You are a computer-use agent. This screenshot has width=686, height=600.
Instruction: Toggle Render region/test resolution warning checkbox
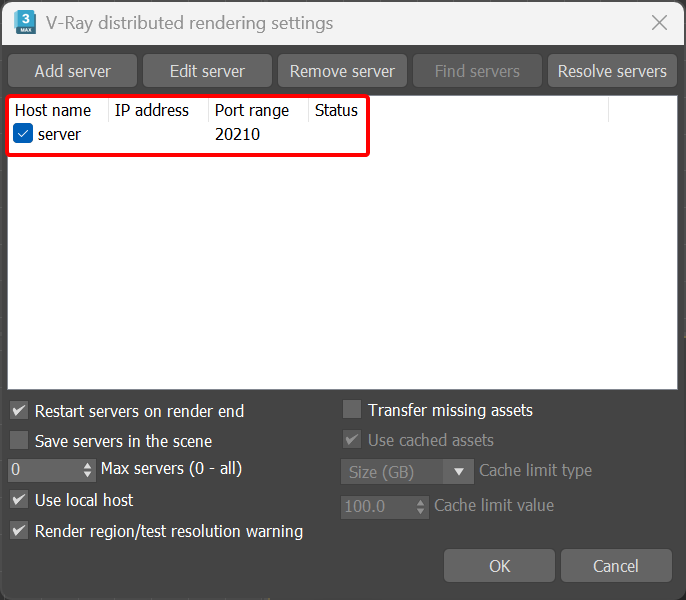pyautogui.click(x=19, y=530)
